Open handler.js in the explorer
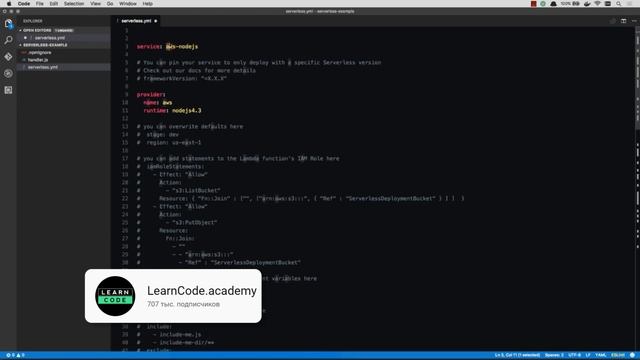Image resolution: width=640 pixels, height=360 pixels. point(63,60)
